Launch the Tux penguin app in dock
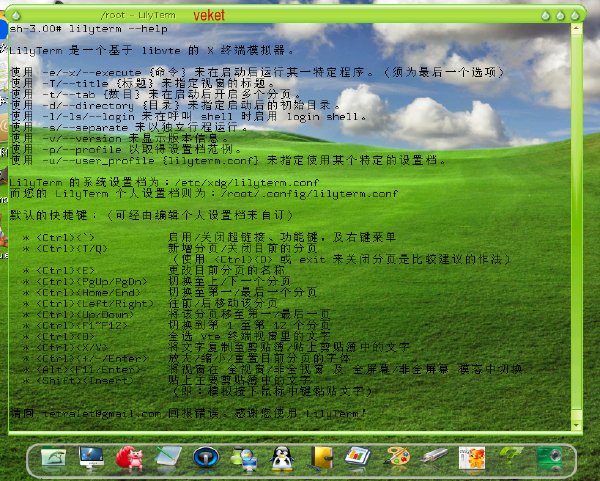This screenshot has height=481, width=600. (x=282, y=458)
